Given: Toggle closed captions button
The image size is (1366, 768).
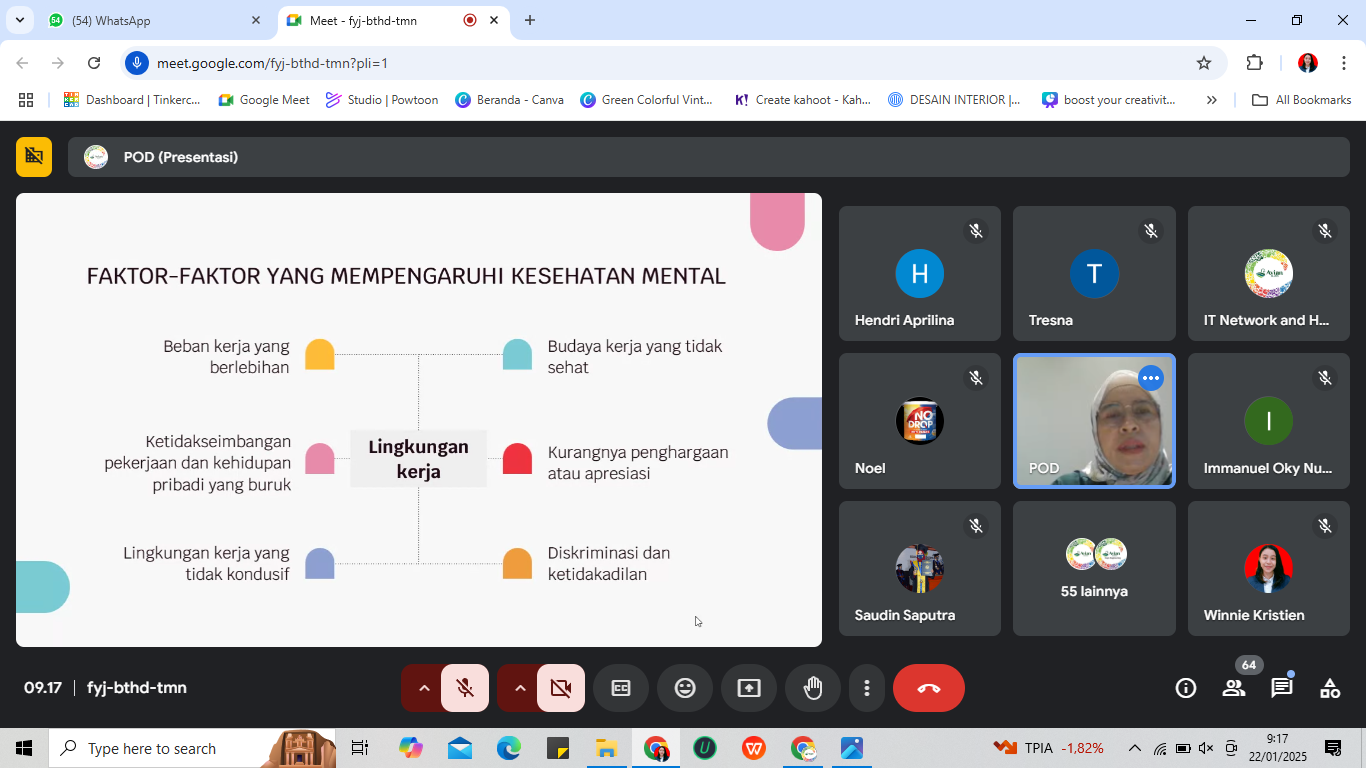Looking at the screenshot, I should click(x=621, y=688).
